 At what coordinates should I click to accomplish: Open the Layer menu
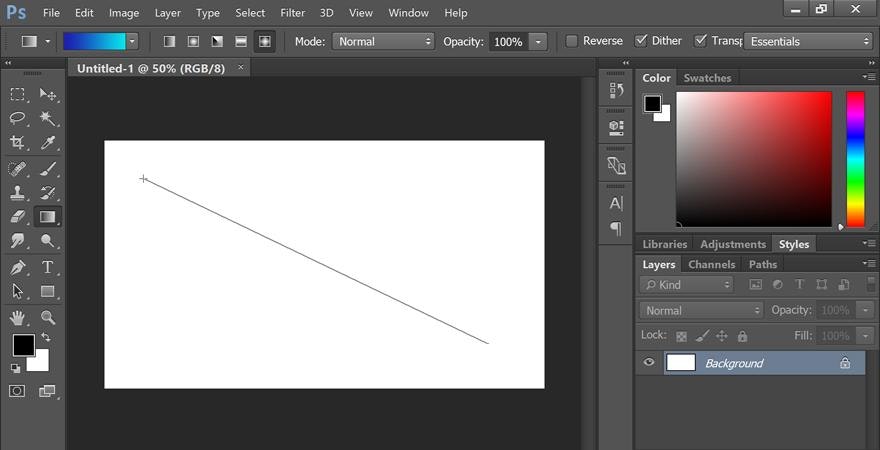168,12
